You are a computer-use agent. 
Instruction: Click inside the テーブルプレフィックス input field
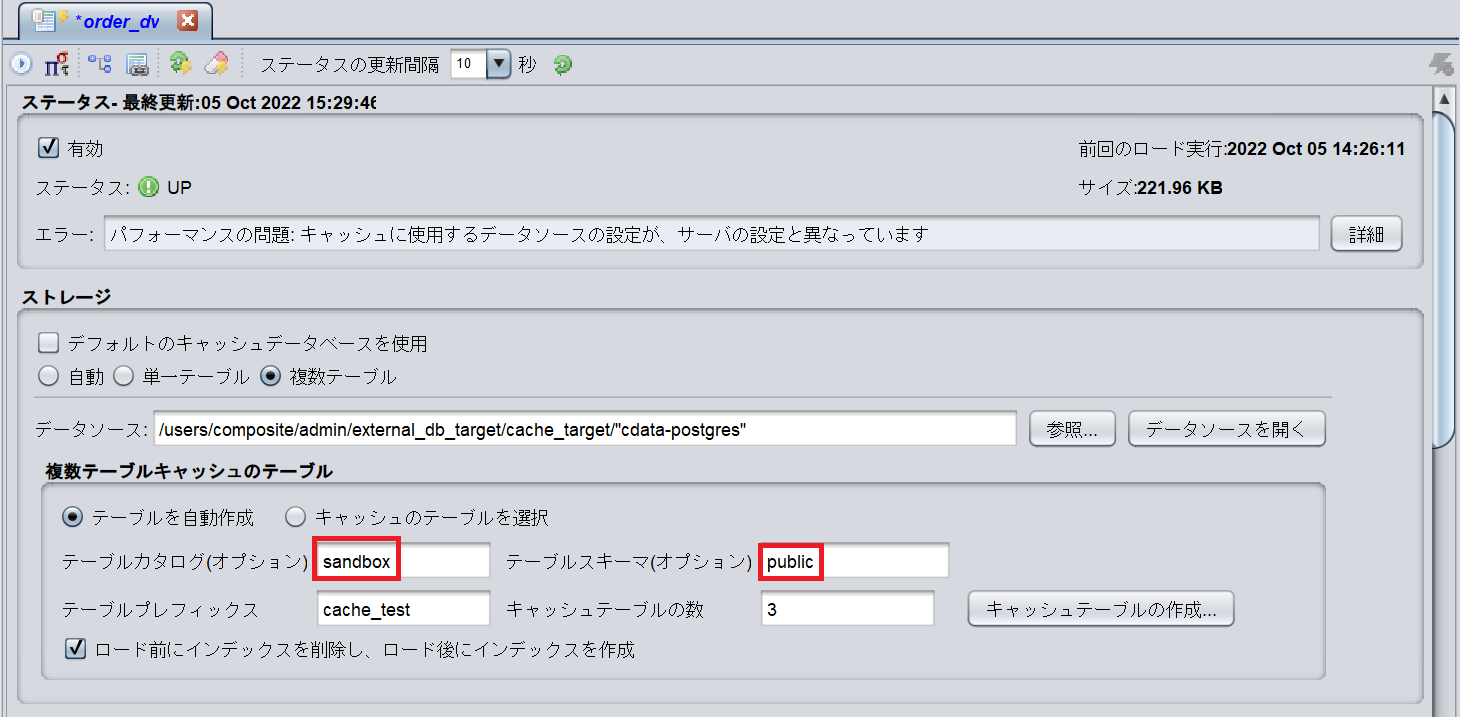tap(403, 608)
